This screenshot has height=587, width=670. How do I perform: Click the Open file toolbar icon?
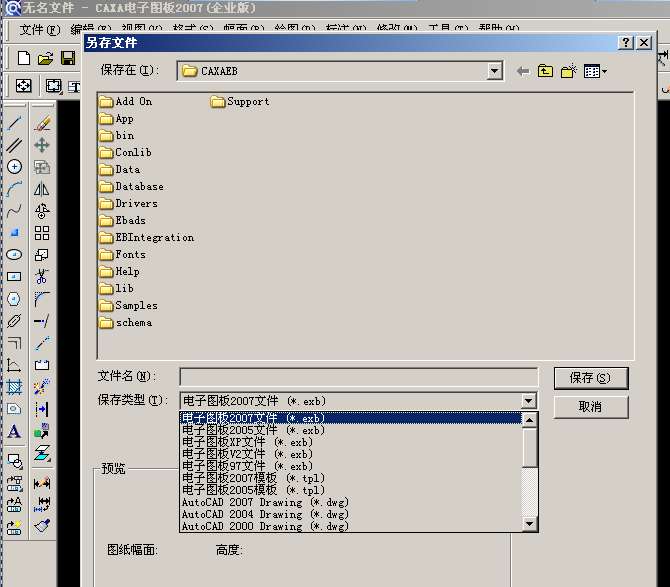click(45, 58)
